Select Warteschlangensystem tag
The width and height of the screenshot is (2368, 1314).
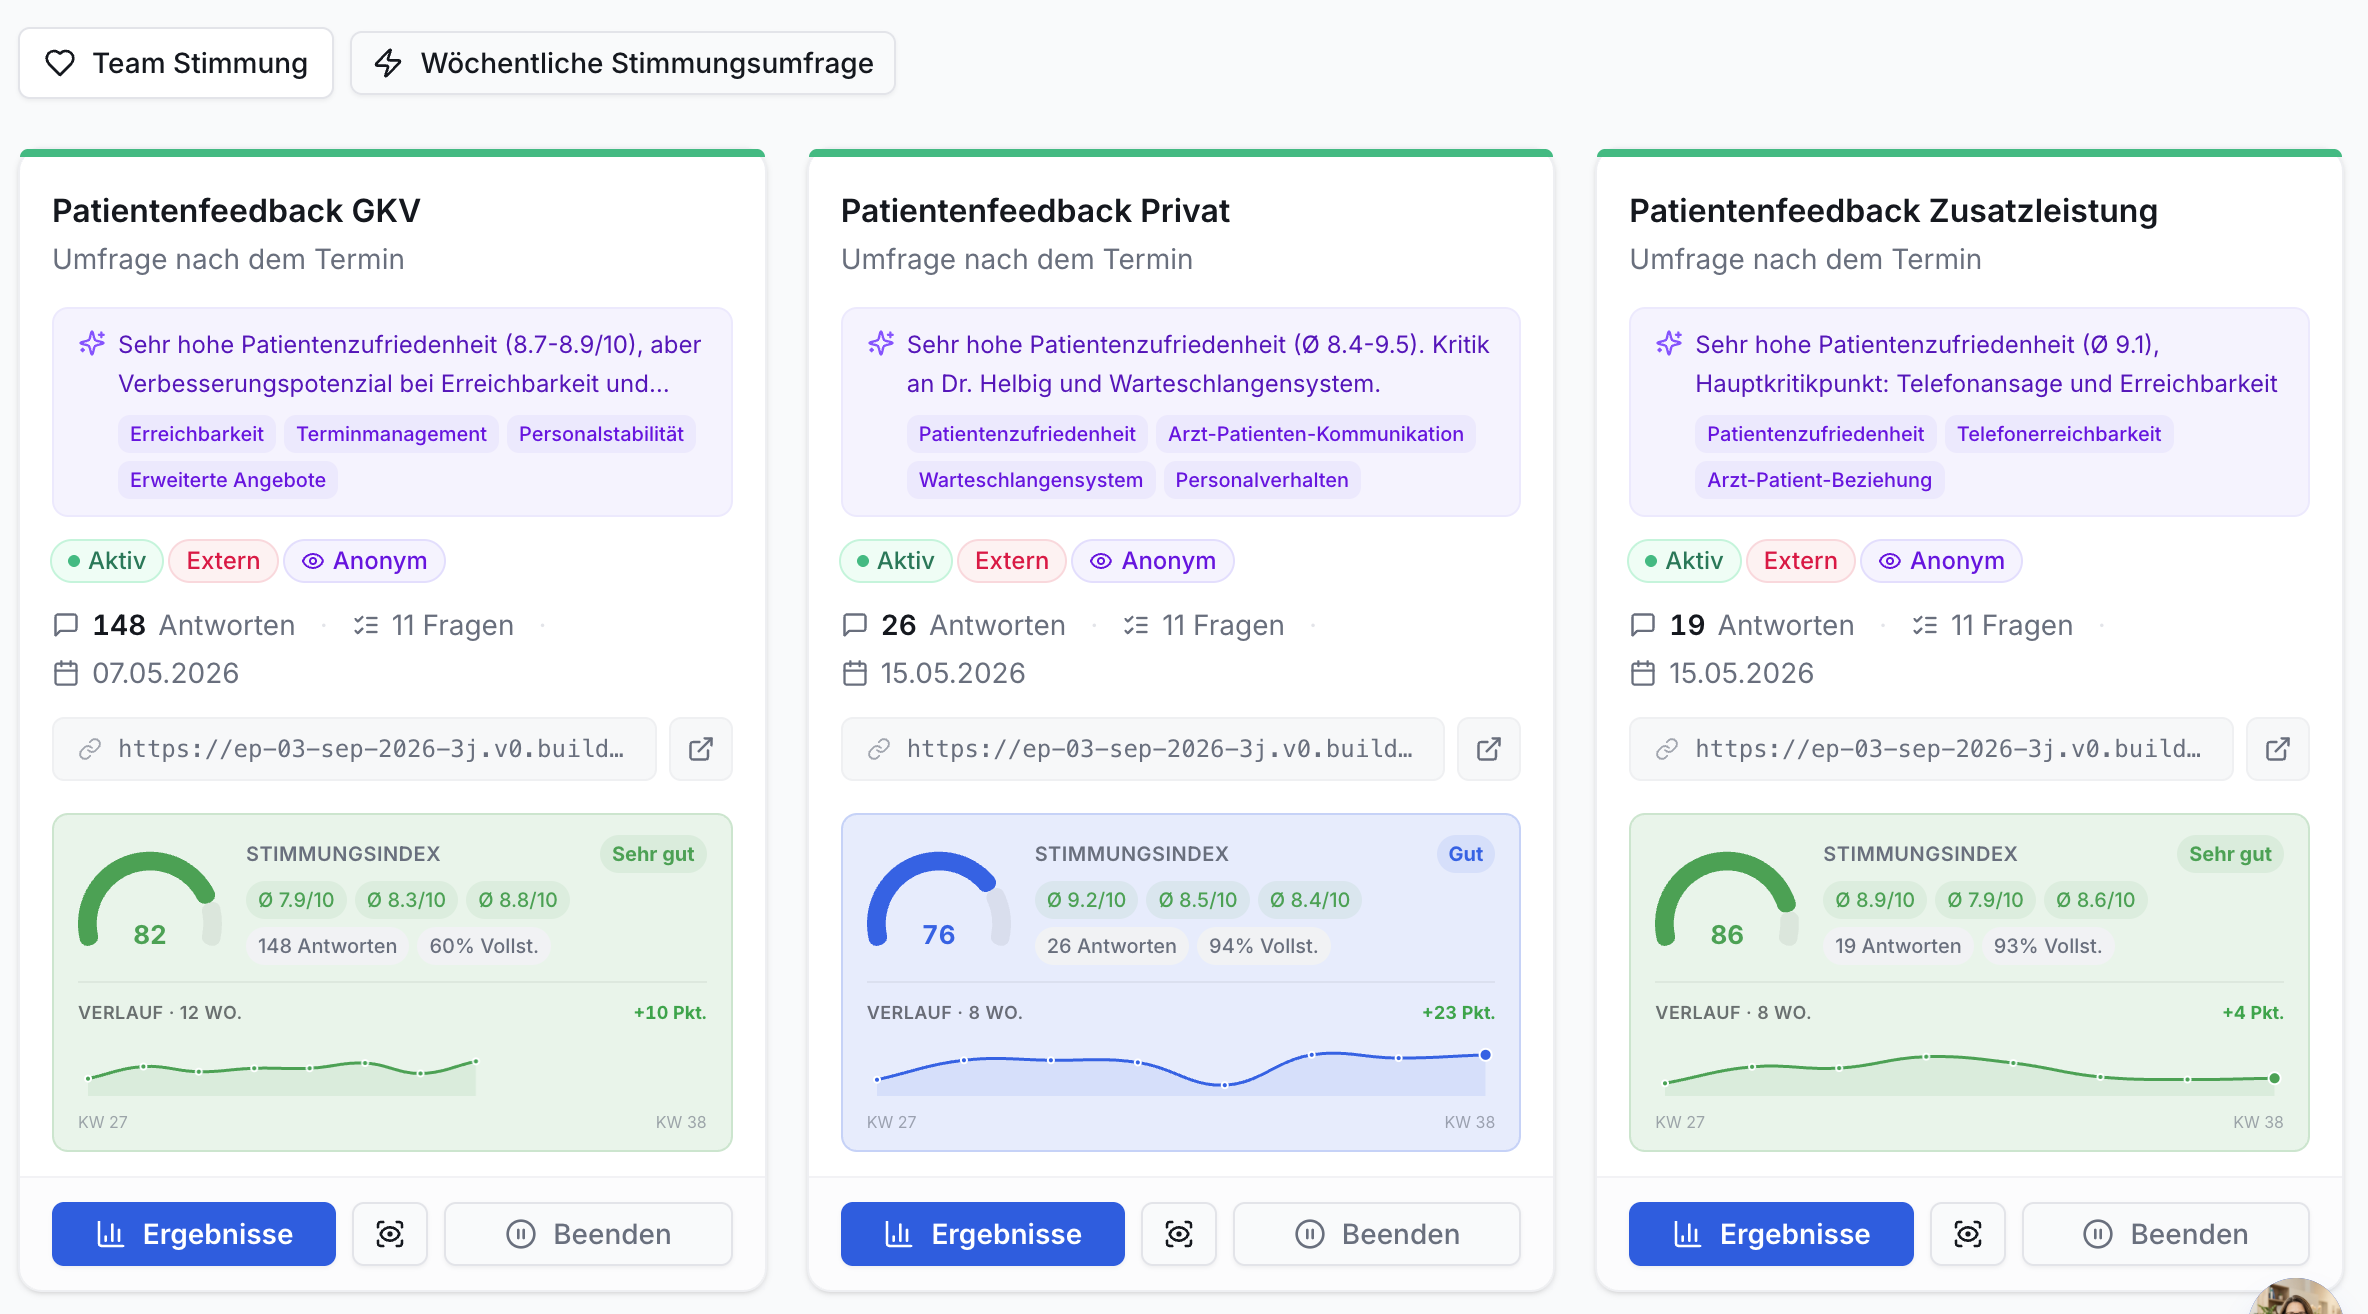[1031, 480]
